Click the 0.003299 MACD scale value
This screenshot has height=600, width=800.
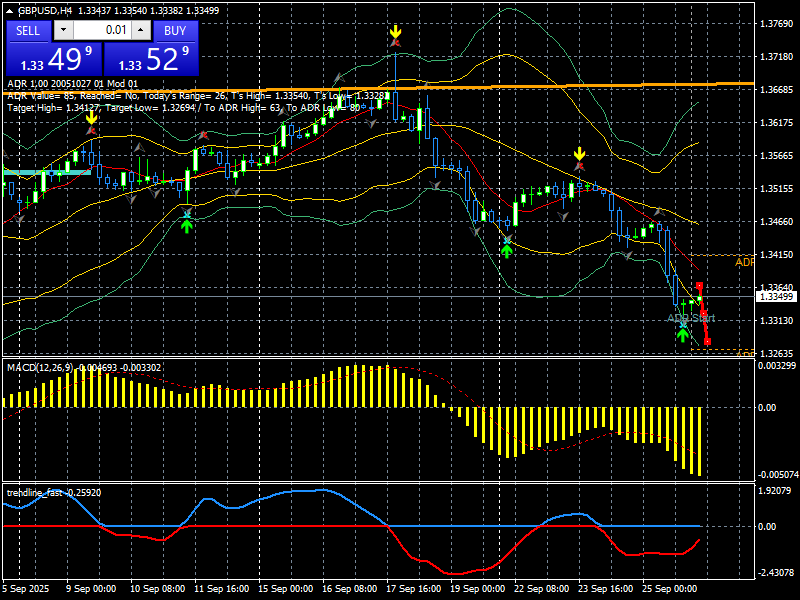pyautogui.click(x=777, y=366)
